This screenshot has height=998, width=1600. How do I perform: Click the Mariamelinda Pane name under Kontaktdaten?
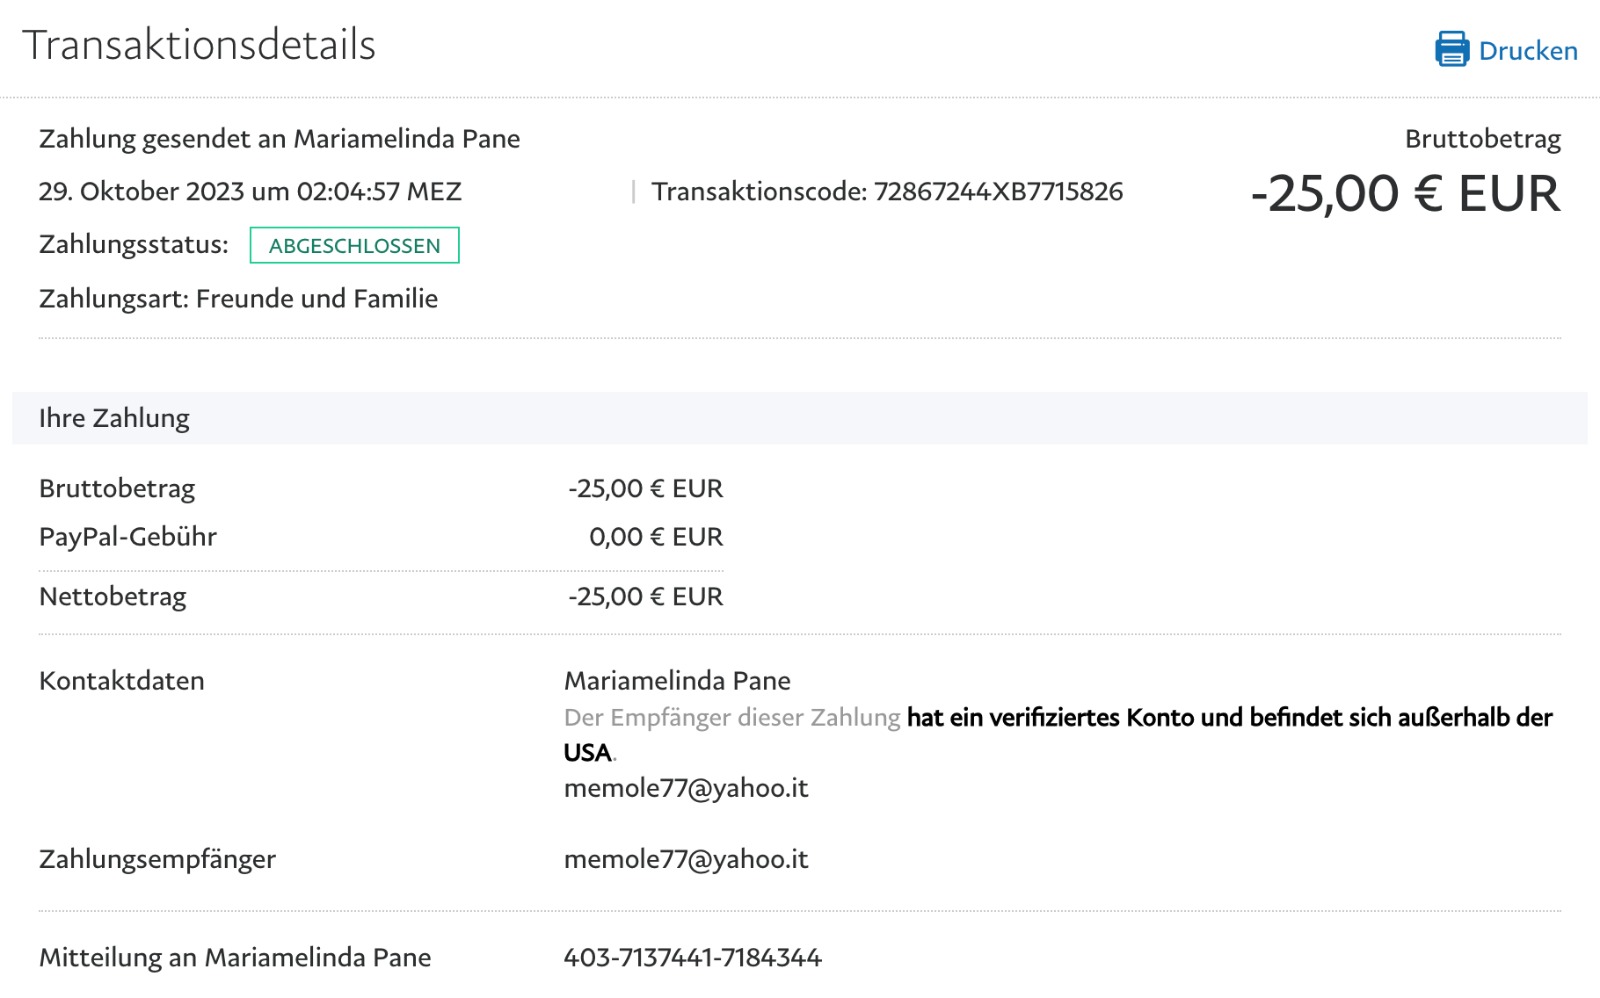677,681
